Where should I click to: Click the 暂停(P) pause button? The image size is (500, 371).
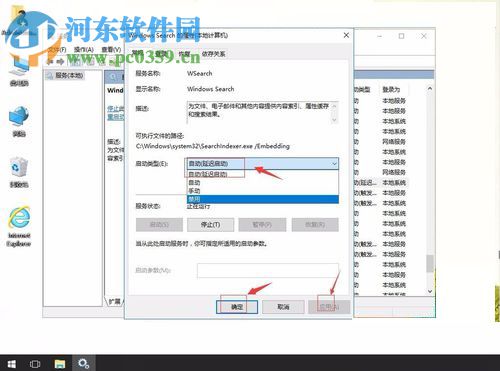262,225
